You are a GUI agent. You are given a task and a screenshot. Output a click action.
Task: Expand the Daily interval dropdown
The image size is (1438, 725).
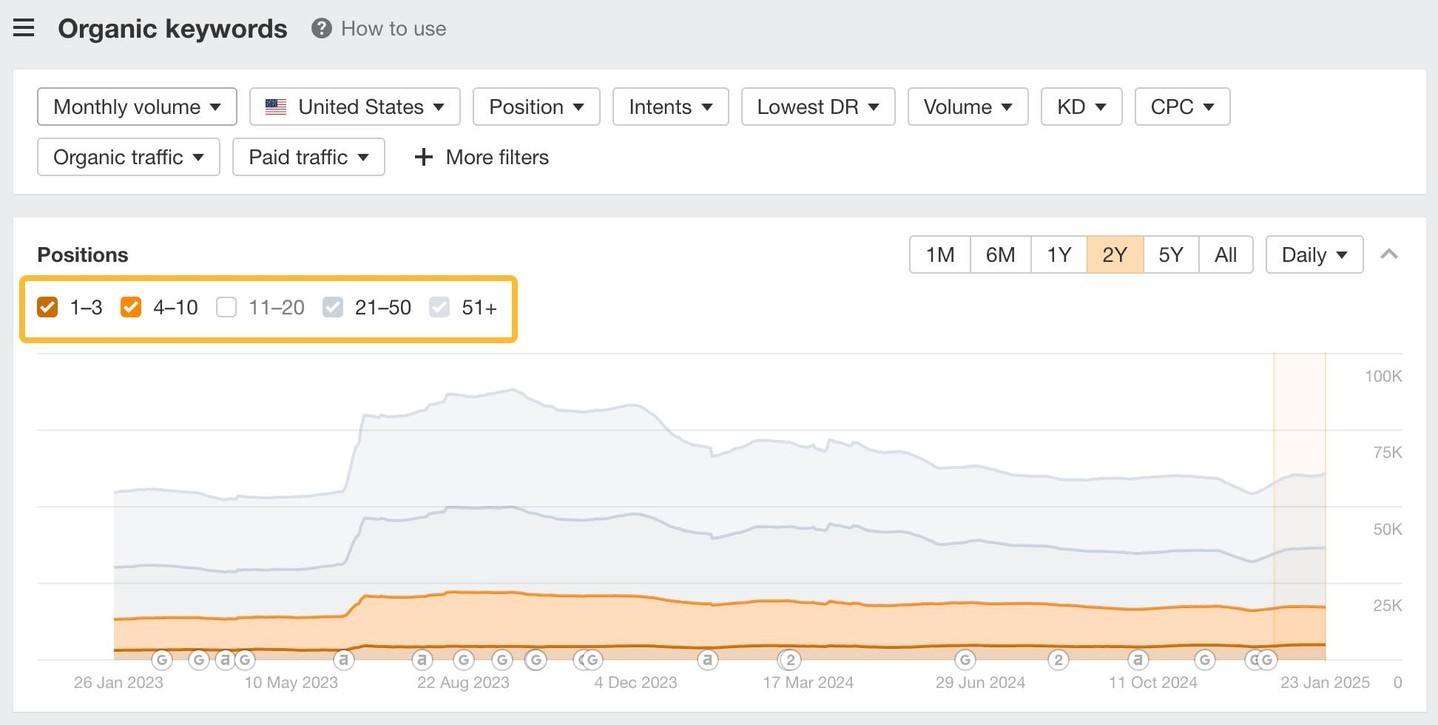(1314, 255)
